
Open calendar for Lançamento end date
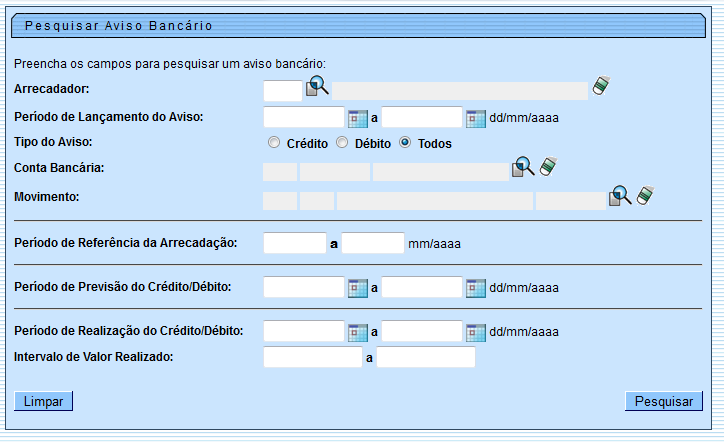[476, 118]
